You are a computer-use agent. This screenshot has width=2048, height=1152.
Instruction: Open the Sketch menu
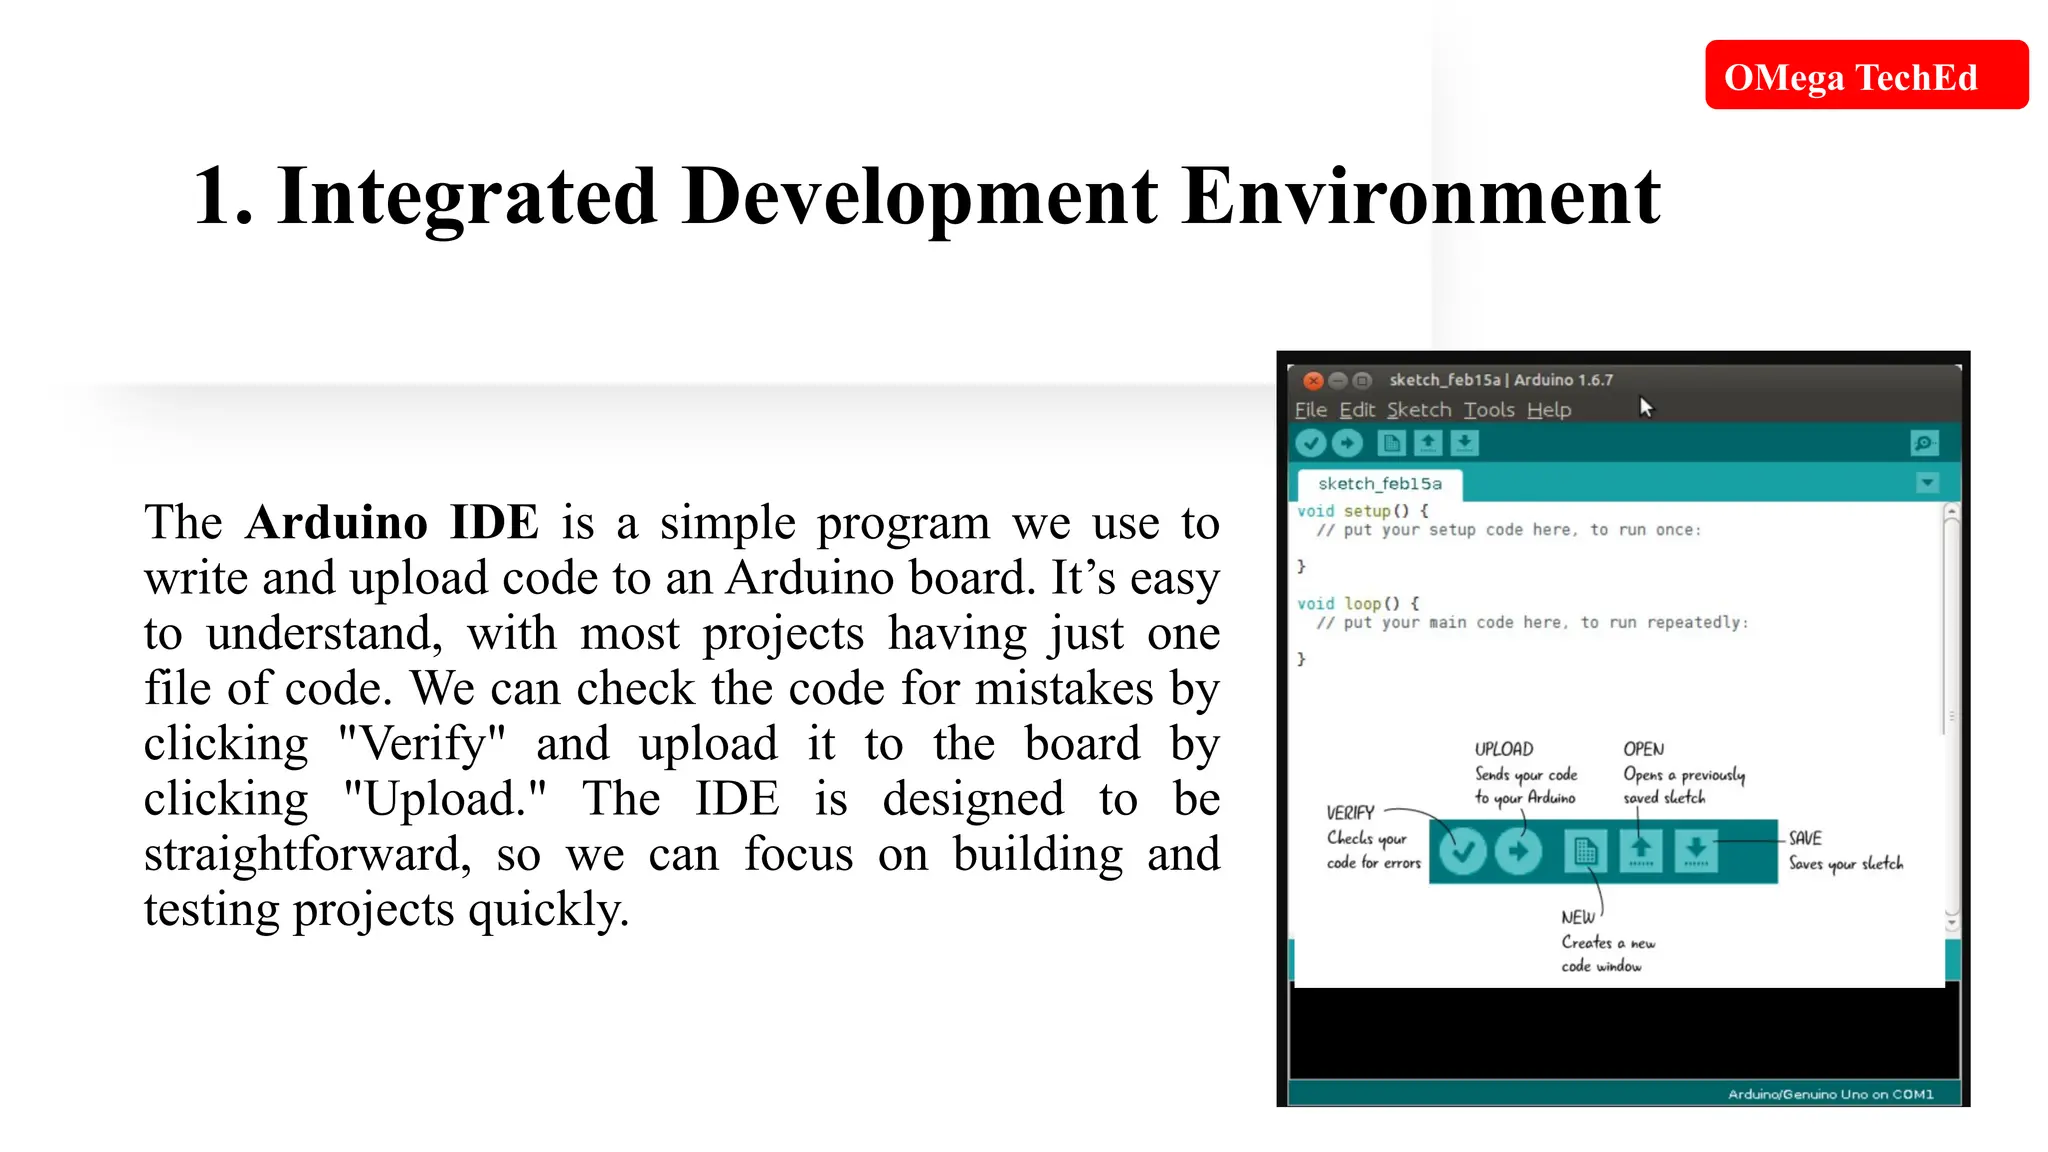[x=1419, y=410]
